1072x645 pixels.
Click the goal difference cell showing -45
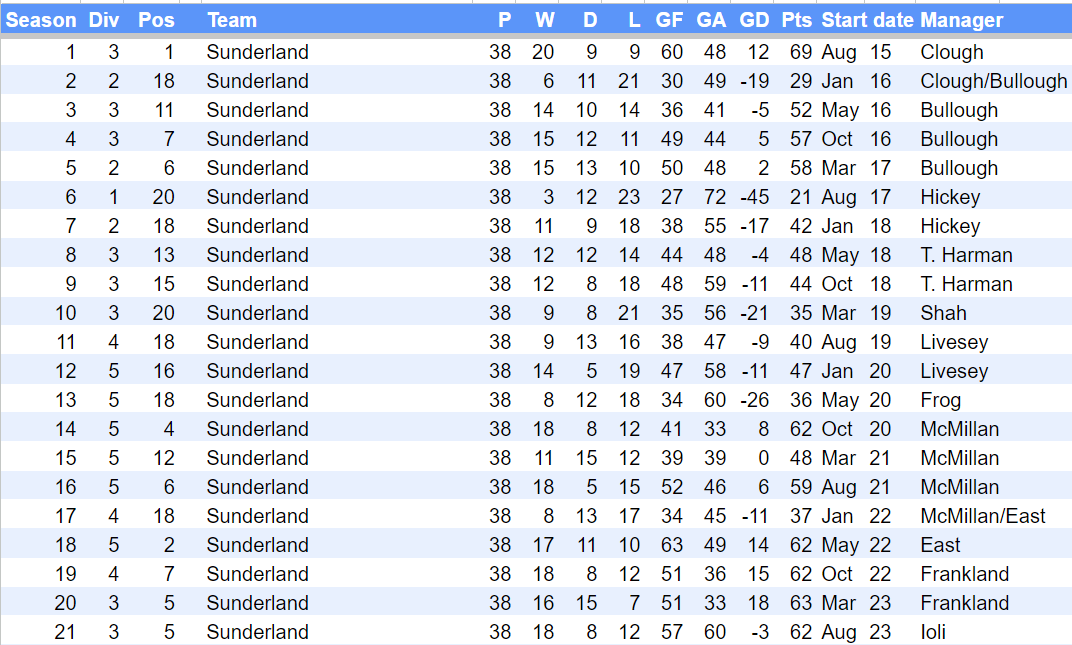[755, 197]
